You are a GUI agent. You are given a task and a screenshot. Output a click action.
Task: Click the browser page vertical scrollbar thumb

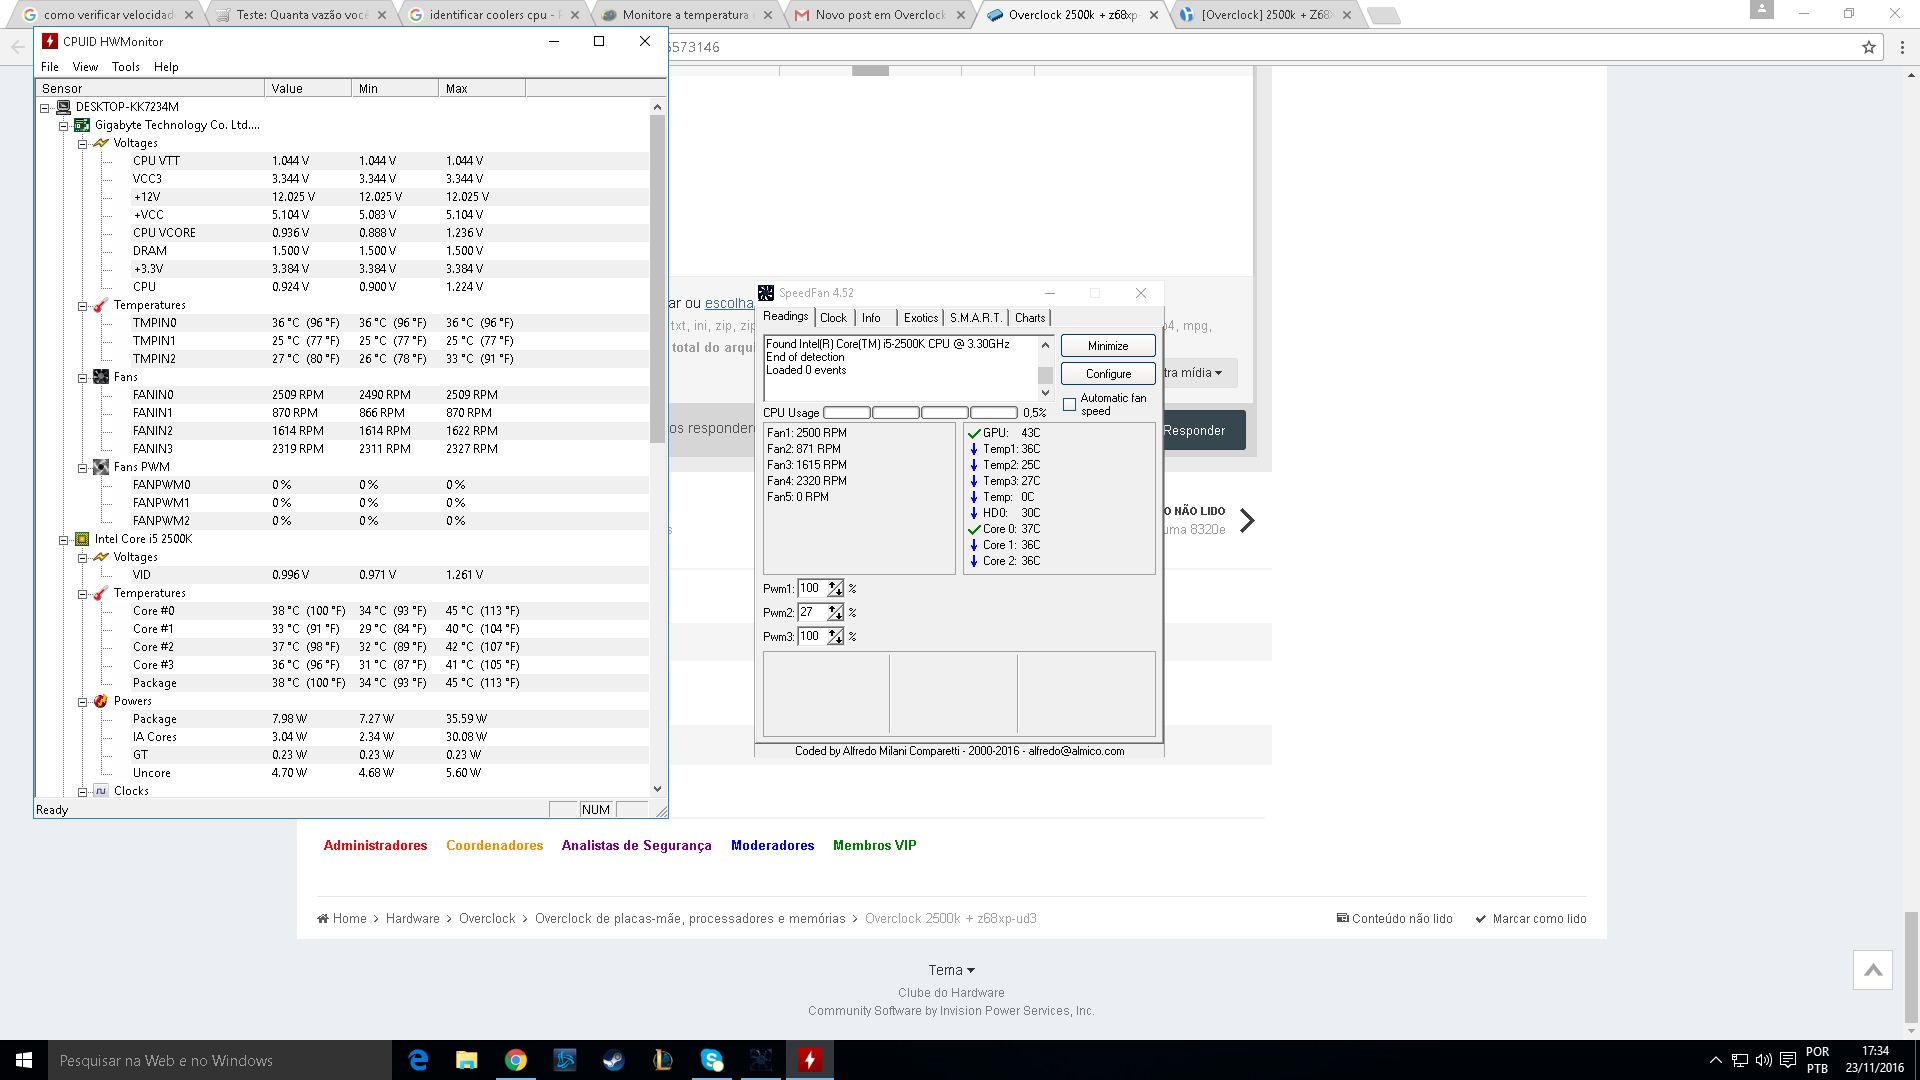pyautogui.click(x=1911, y=968)
